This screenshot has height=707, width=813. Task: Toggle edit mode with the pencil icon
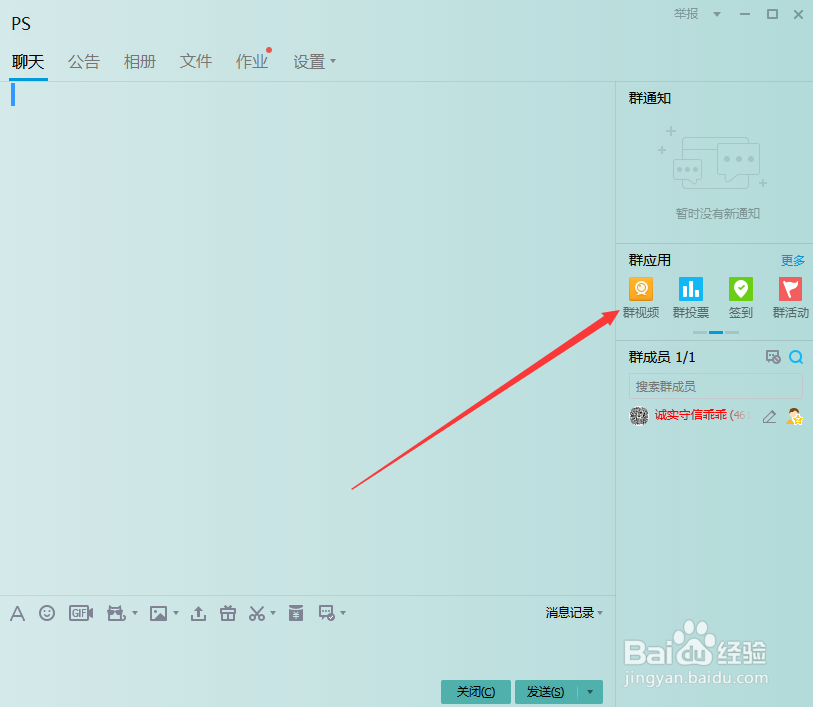click(x=769, y=416)
